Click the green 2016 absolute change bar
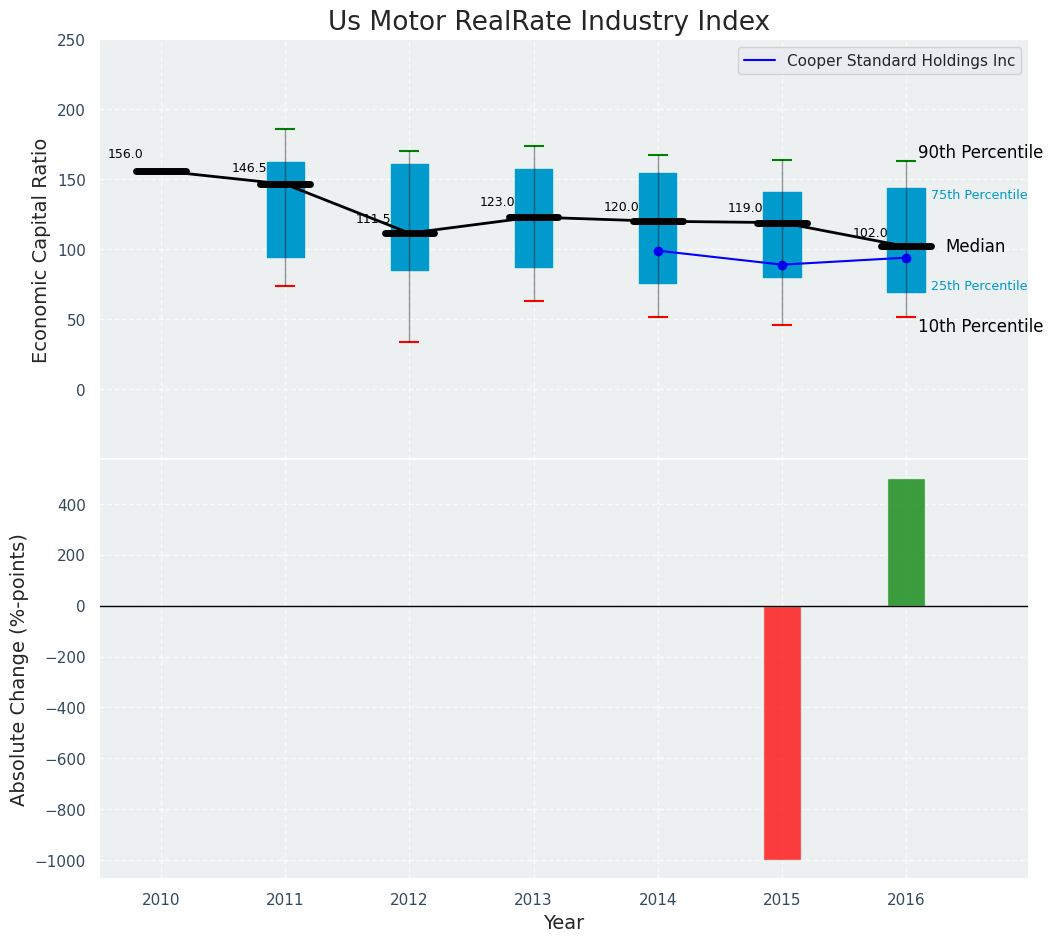The width and height of the screenshot is (1053, 942). click(x=906, y=542)
